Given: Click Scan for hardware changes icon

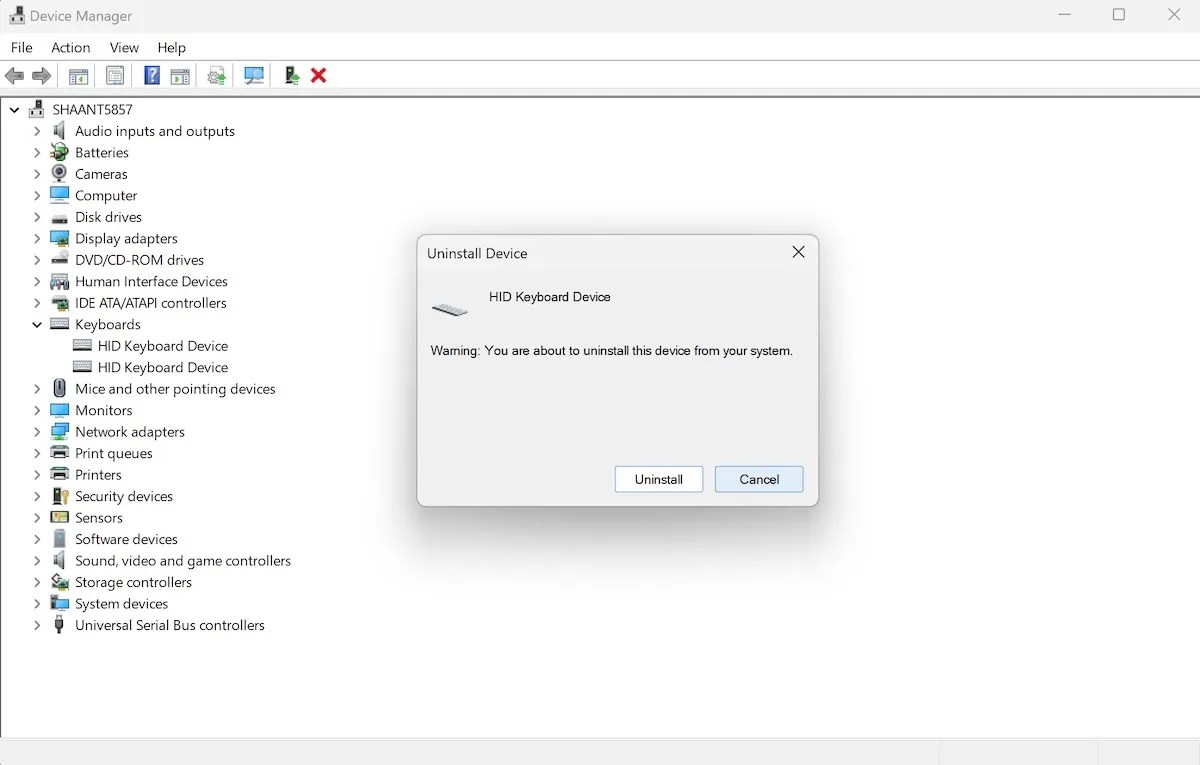Looking at the screenshot, I should pos(254,75).
